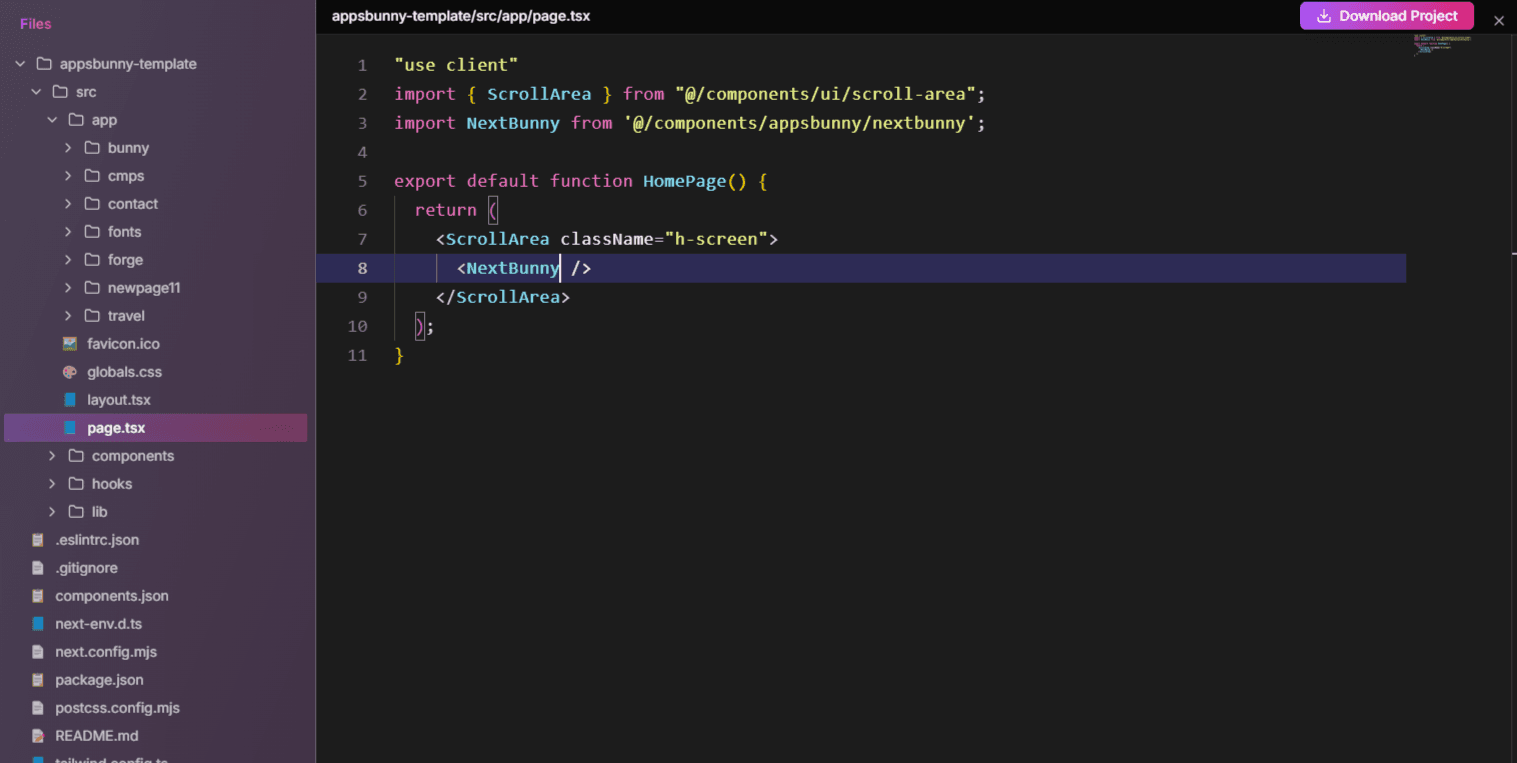Open next-env.d.ts file name
Image resolution: width=1517 pixels, height=763 pixels.
pyautogui.click(x=98, y=624)
